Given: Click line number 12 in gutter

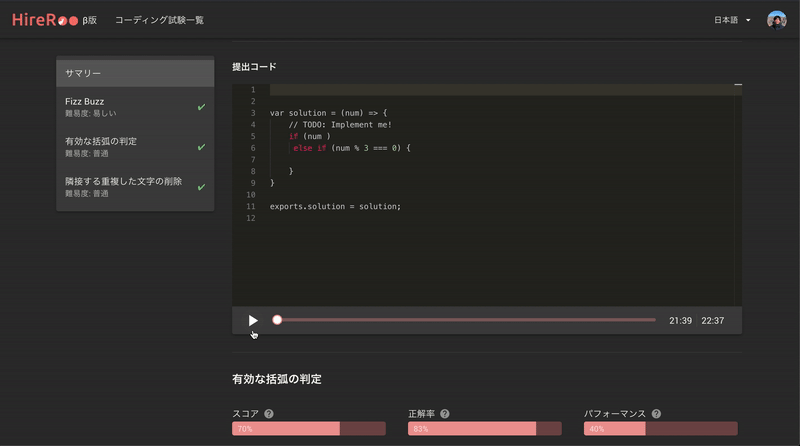Looking at the screenshot, I should pos(251,218).
